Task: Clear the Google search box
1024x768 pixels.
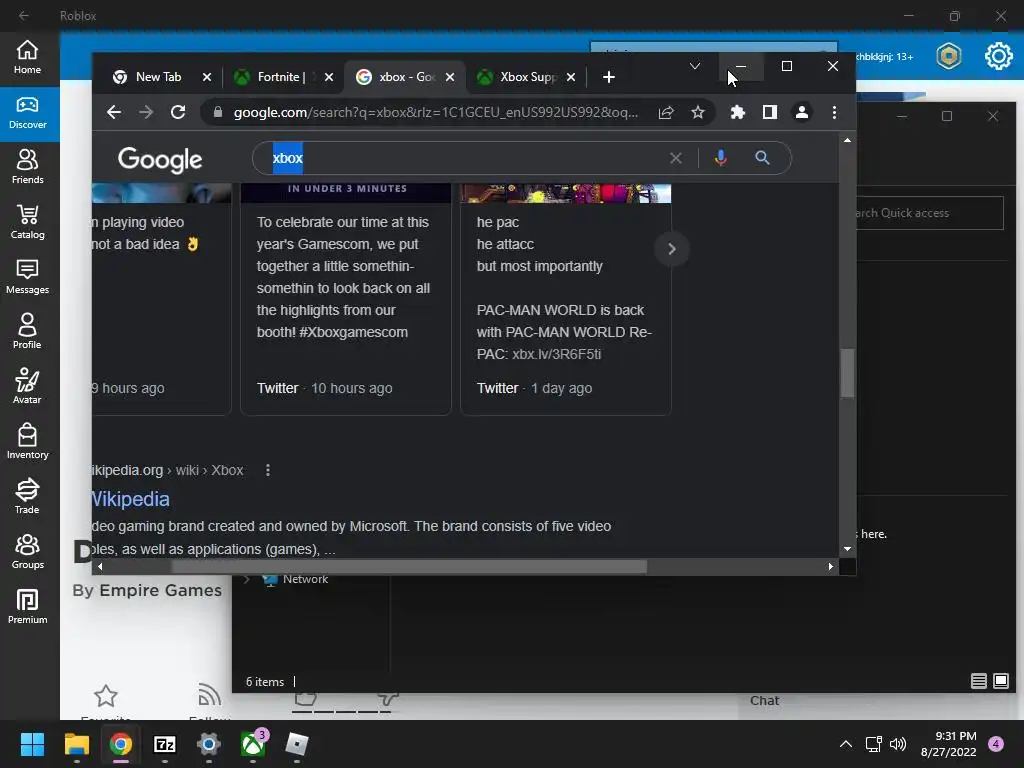Action: click(675, 158)
